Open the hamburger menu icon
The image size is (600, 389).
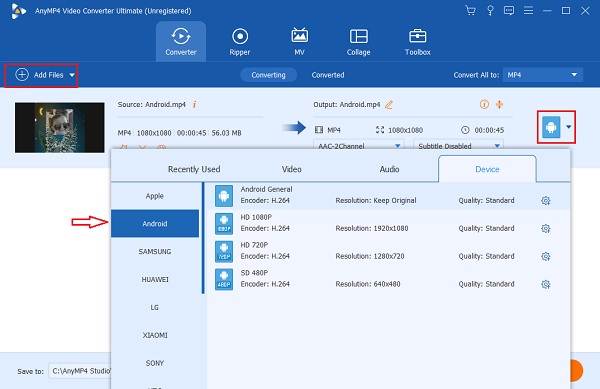pos(528,10)
